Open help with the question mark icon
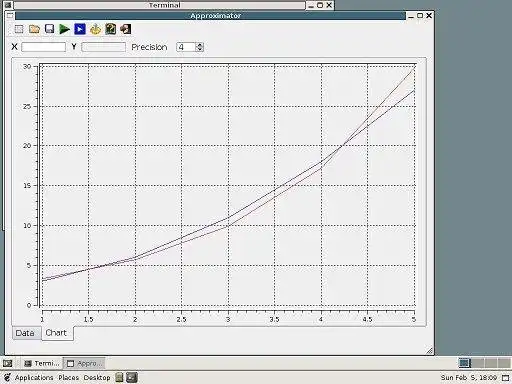The height and width of the screenshot is (384, 512). (x=111, y=29)
